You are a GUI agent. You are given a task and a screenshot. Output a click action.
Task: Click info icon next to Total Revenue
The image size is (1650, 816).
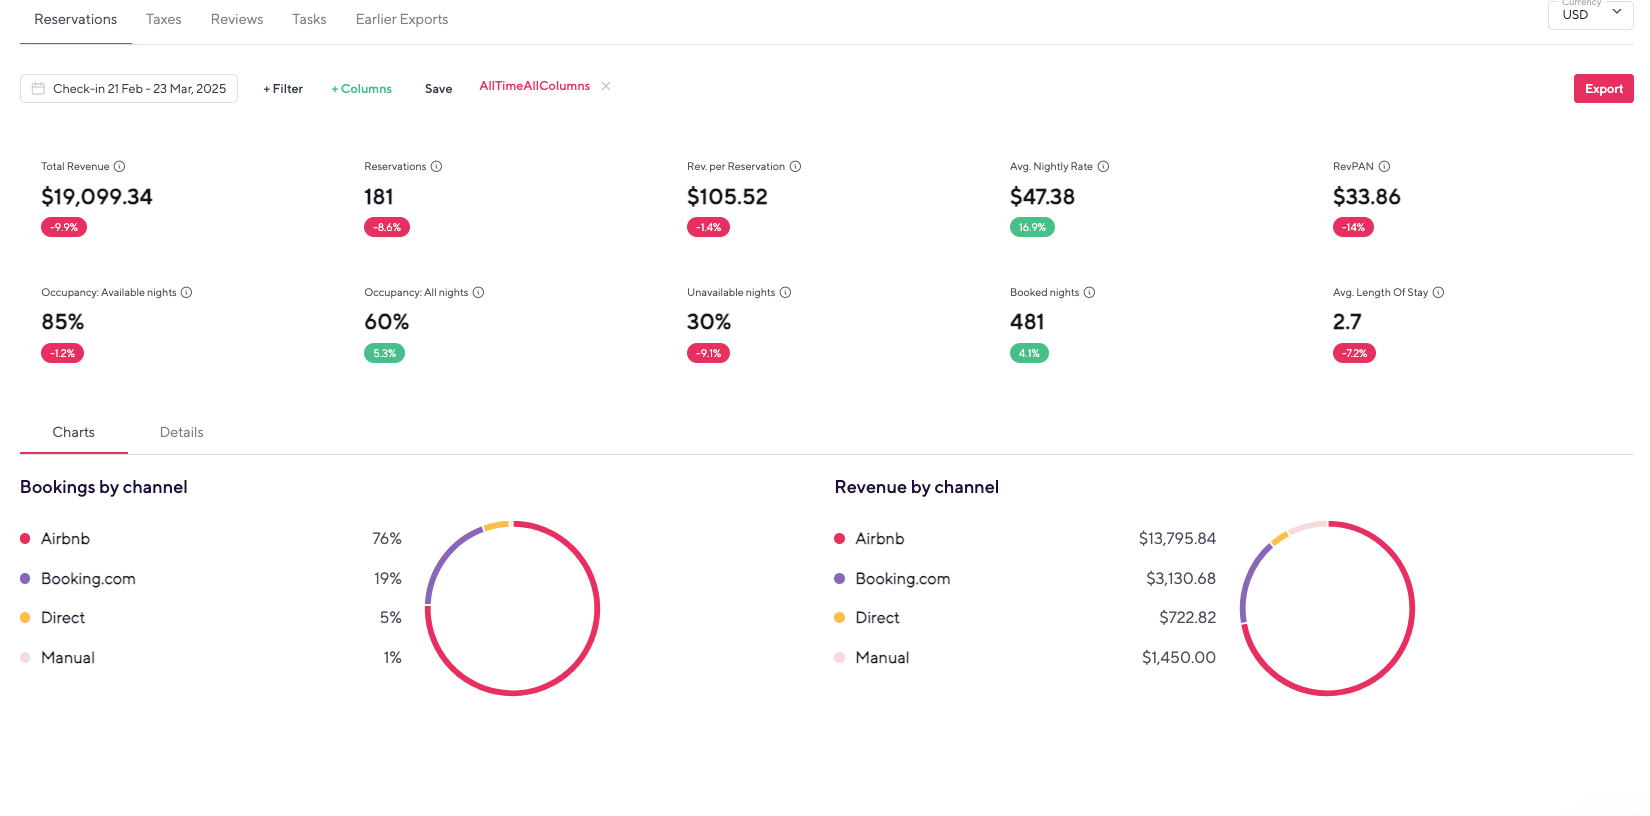point(119,167)
